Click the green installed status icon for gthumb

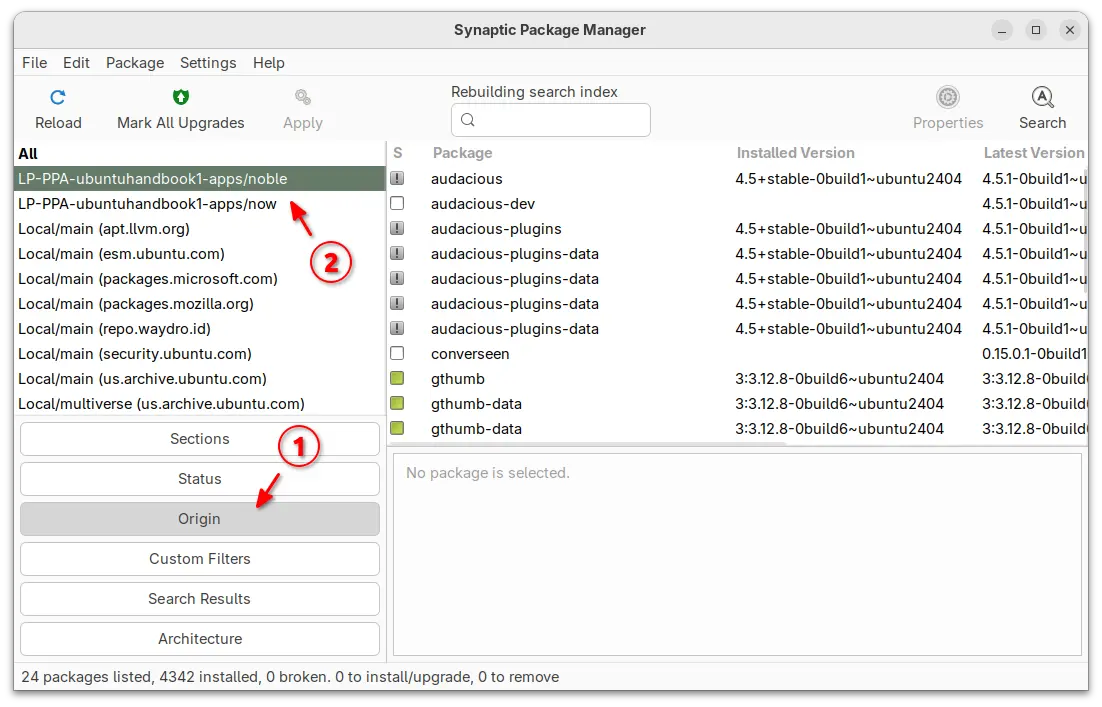pos(397,379)
